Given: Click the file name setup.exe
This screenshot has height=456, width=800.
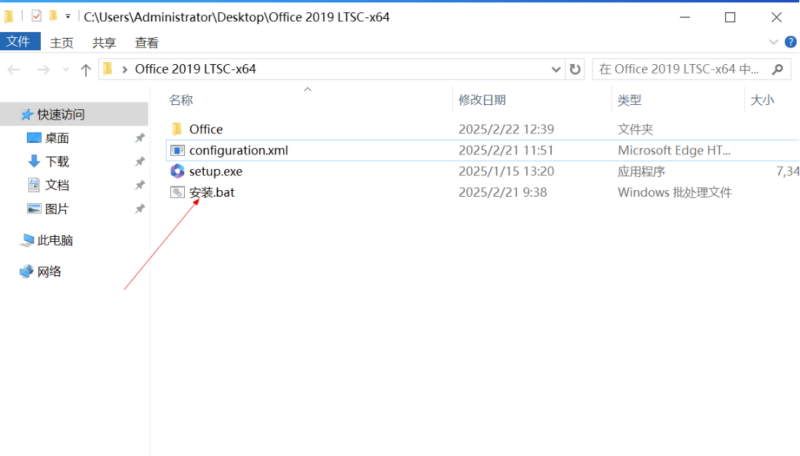Looking at the screenshot, I should [216, 171].
